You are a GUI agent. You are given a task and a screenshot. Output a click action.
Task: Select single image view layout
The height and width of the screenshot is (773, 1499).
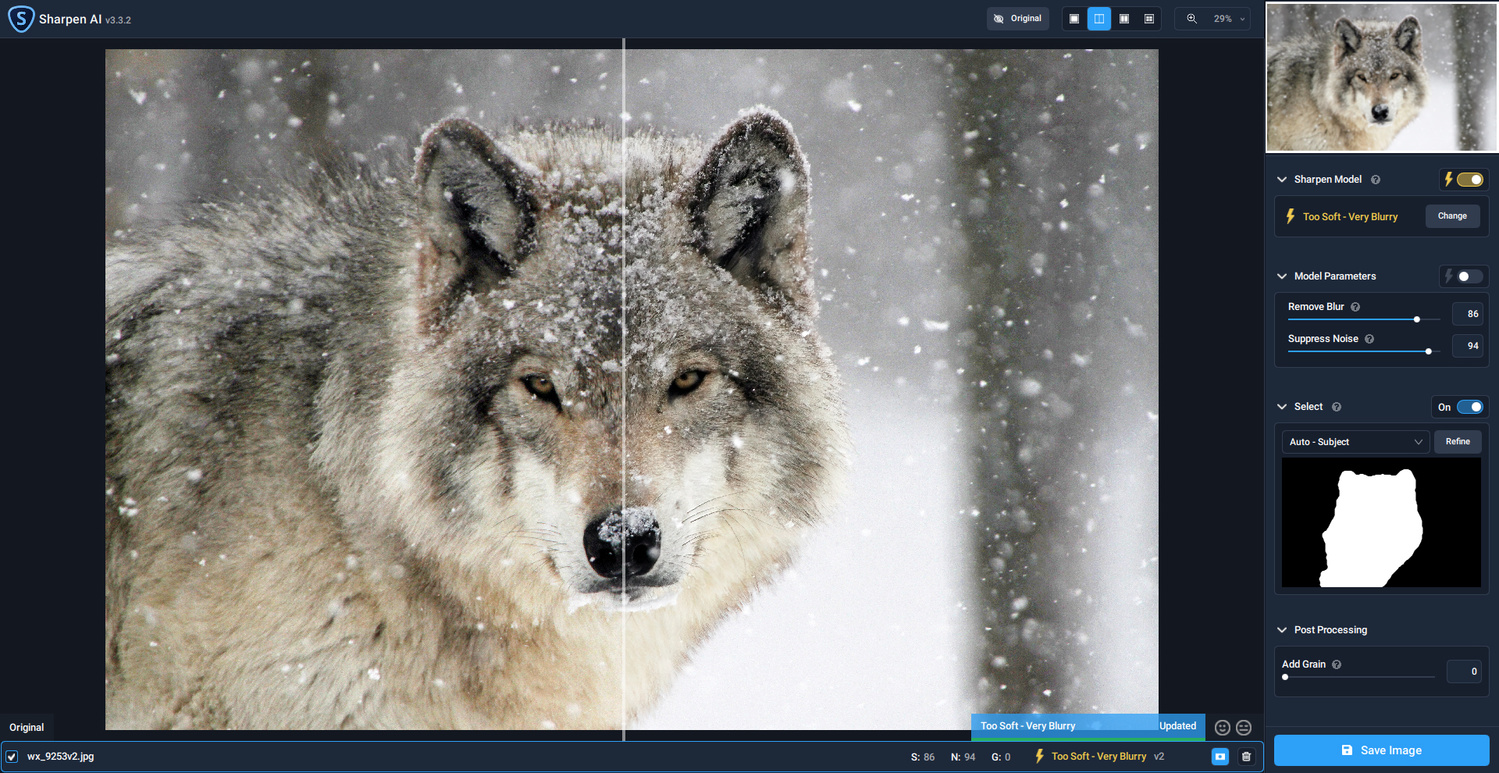pyautogui.click(x=1074, y=19)
